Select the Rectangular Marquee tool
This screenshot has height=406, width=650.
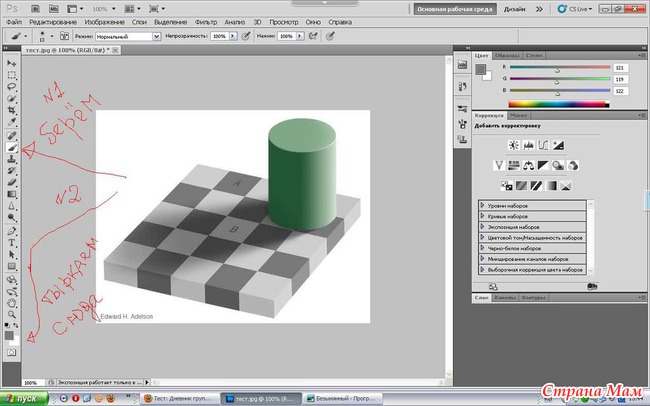pos(12,75)
